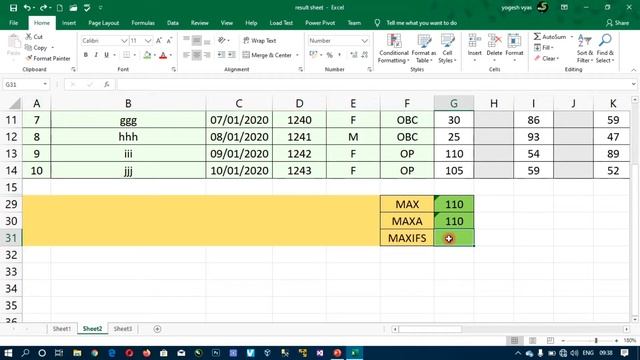This screenshot has height=360, width=640.
Task: Expand the Merge & Center options arrow
Action: coord(297,55)
